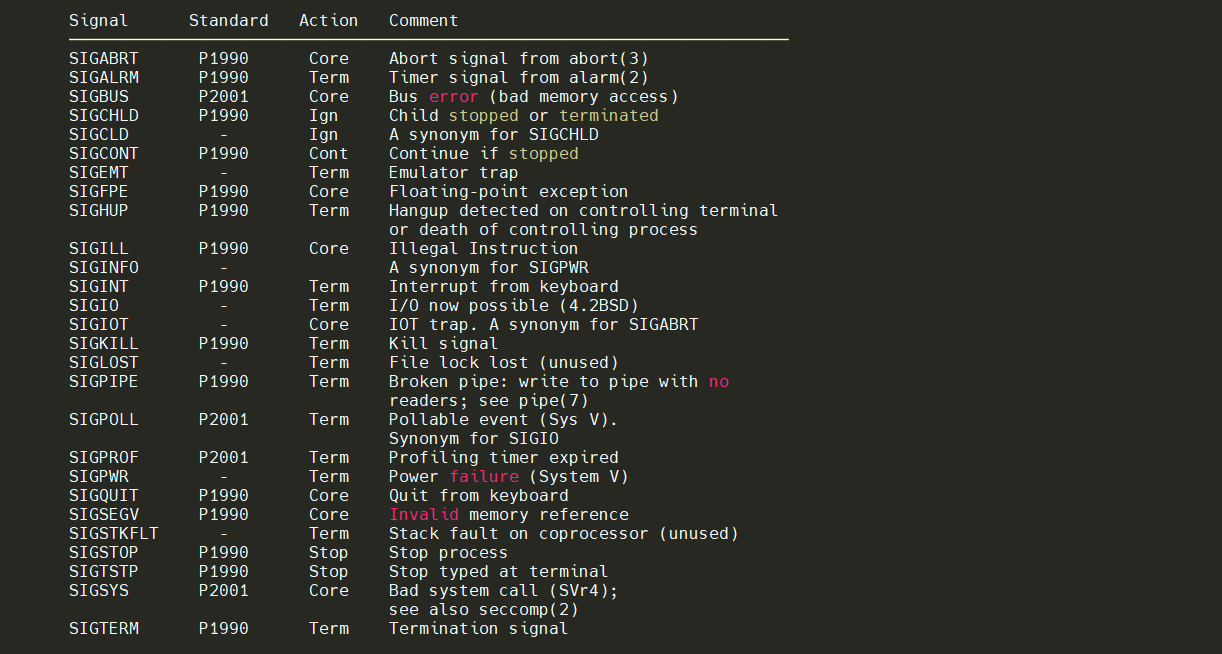Click the SIGKILL signal name
This screenshot has width=1222, height=654.
tap(103, 344)
